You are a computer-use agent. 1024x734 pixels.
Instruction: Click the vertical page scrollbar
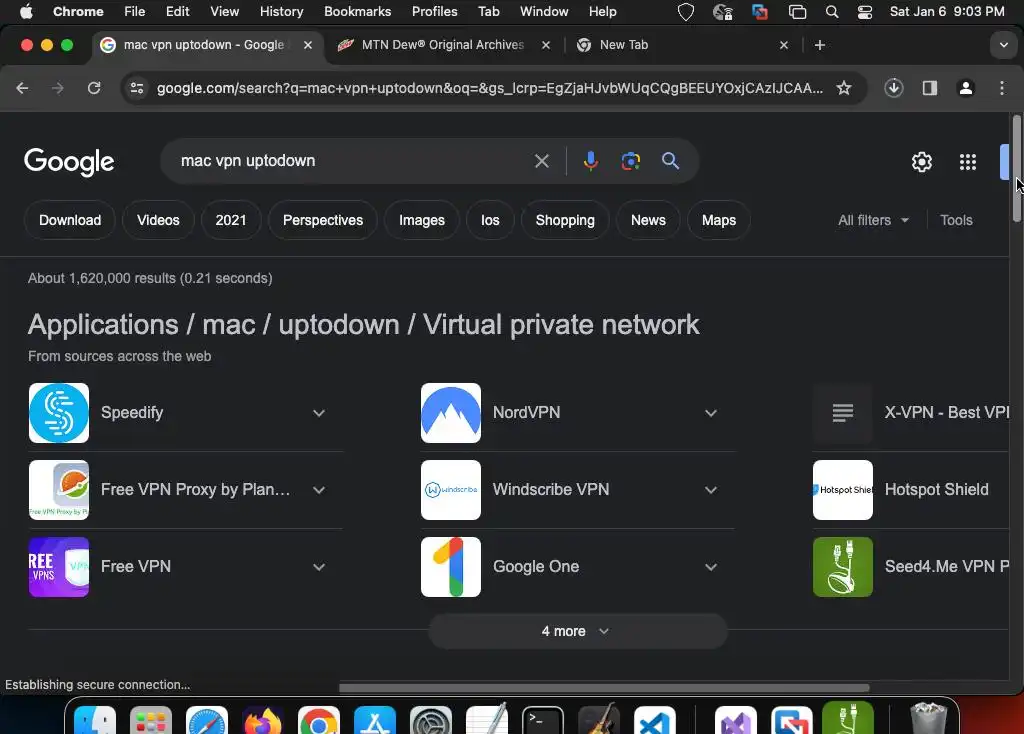[x=1016, y=170]
